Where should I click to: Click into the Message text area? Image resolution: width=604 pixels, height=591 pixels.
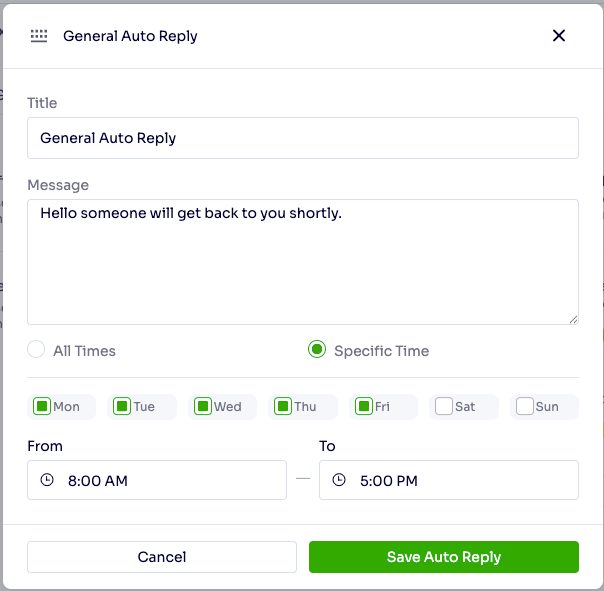click(302, 262)
